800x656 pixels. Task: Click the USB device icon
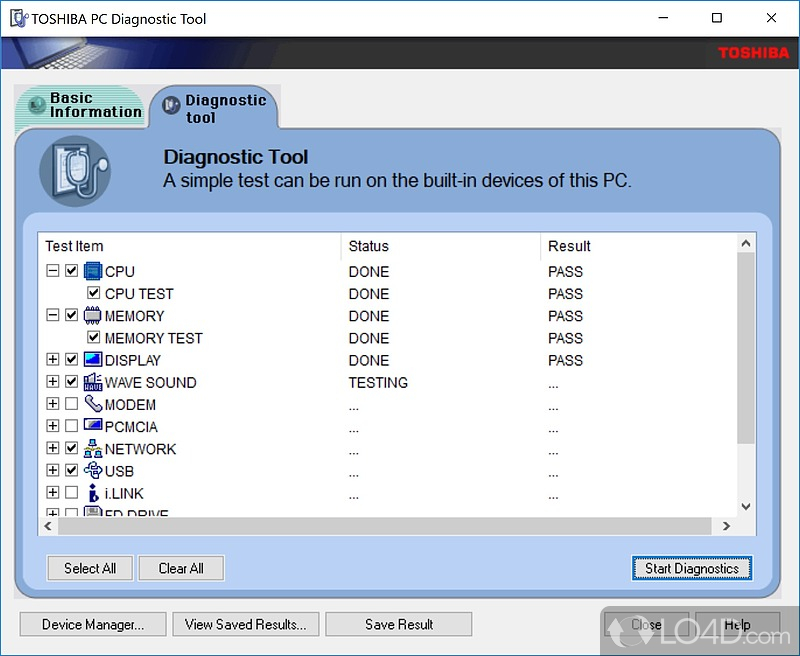click(93, 471)
